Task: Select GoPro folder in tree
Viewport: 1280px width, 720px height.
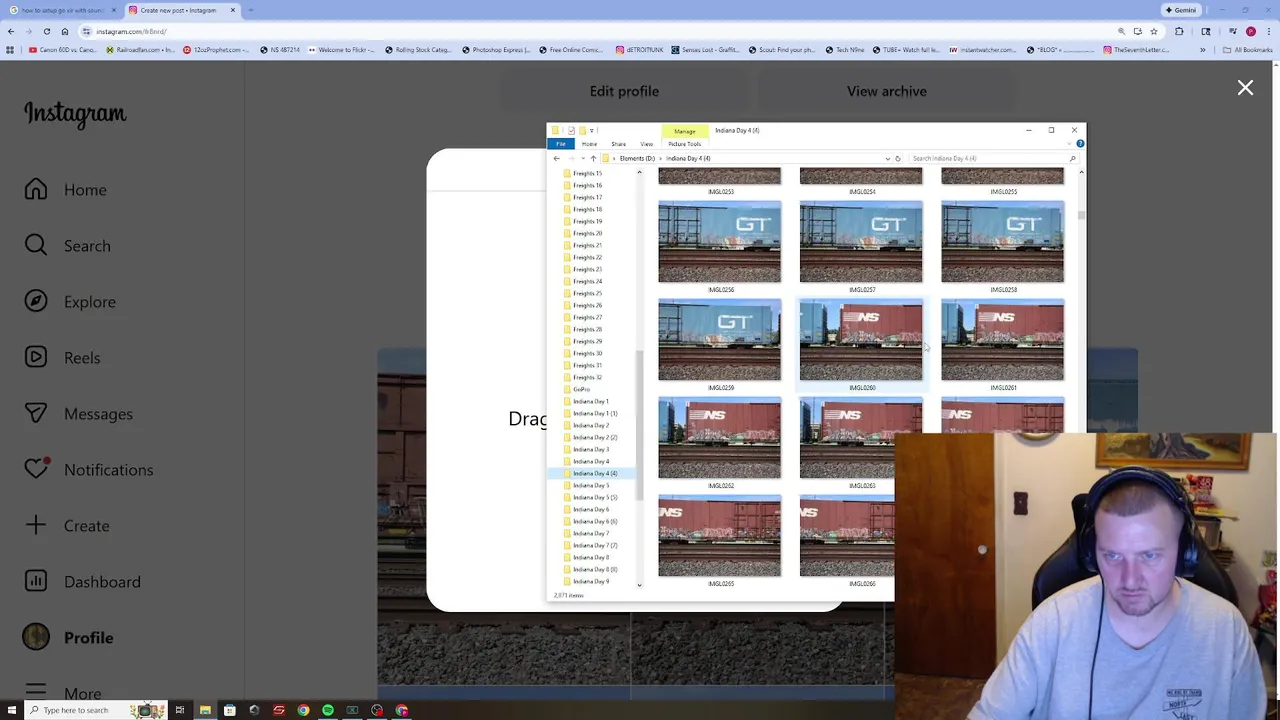Action: click(582, 389)
